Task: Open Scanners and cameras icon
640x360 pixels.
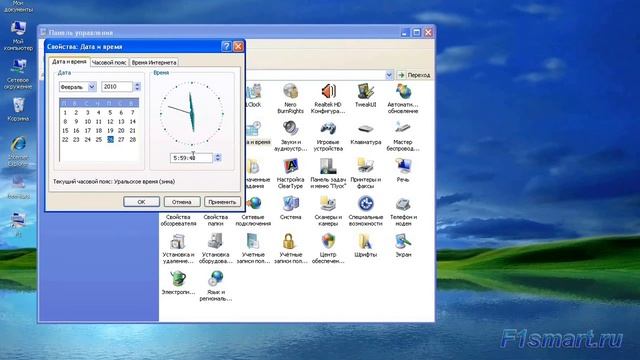Action: [x=328, y=211]
